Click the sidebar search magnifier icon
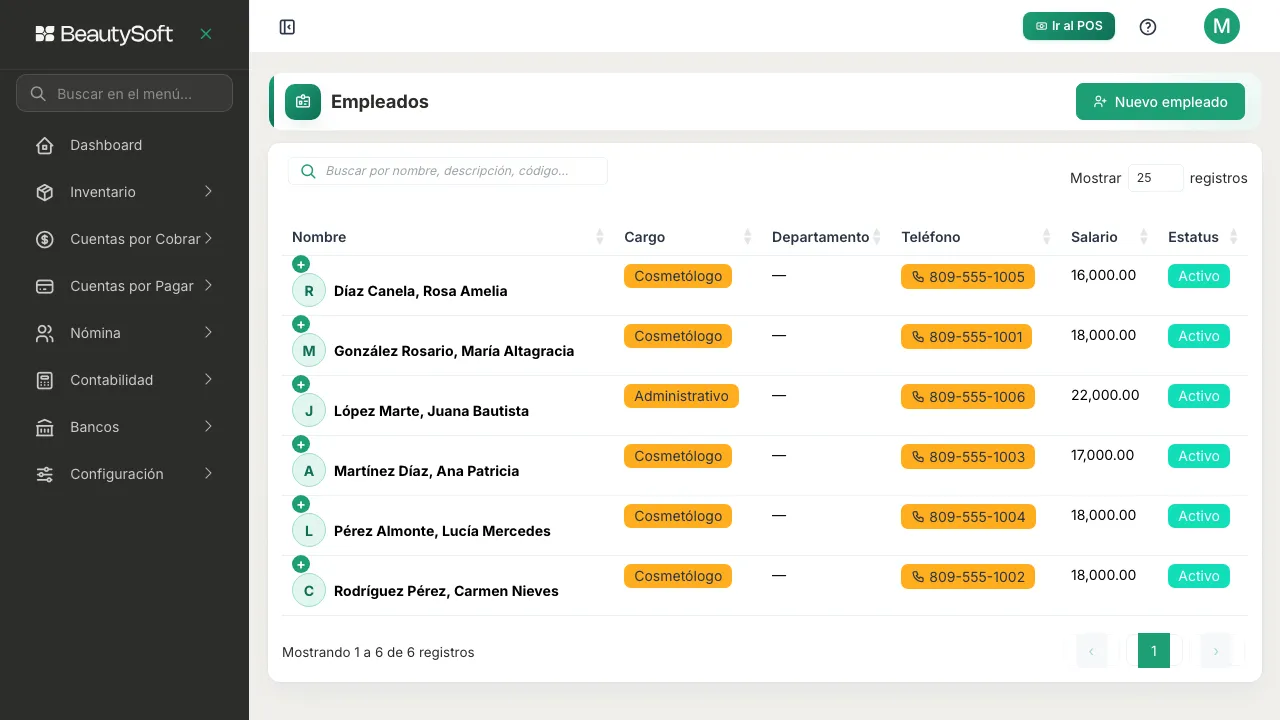This screenshot has width=1280, height=720. click(x=38, y=93)
